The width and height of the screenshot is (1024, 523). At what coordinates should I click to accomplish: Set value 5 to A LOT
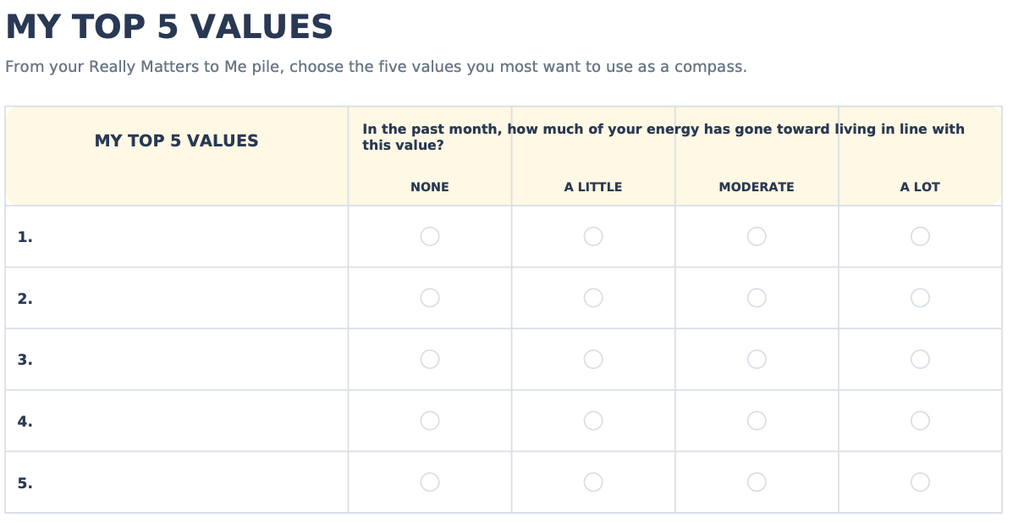920,482
